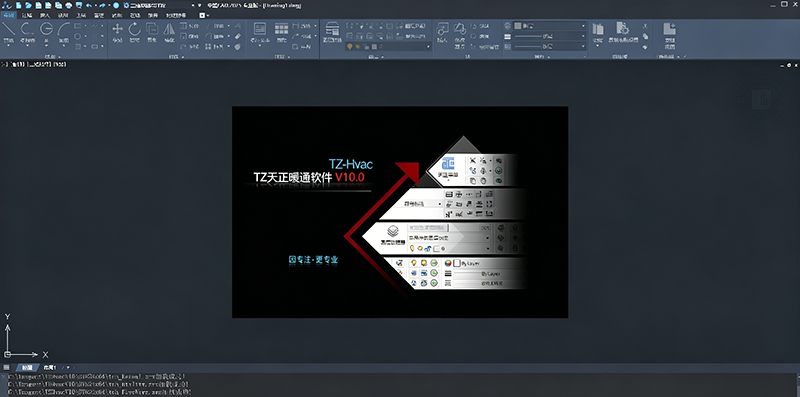Expand the Polyline tool dropdown arrow

point(27,45)
